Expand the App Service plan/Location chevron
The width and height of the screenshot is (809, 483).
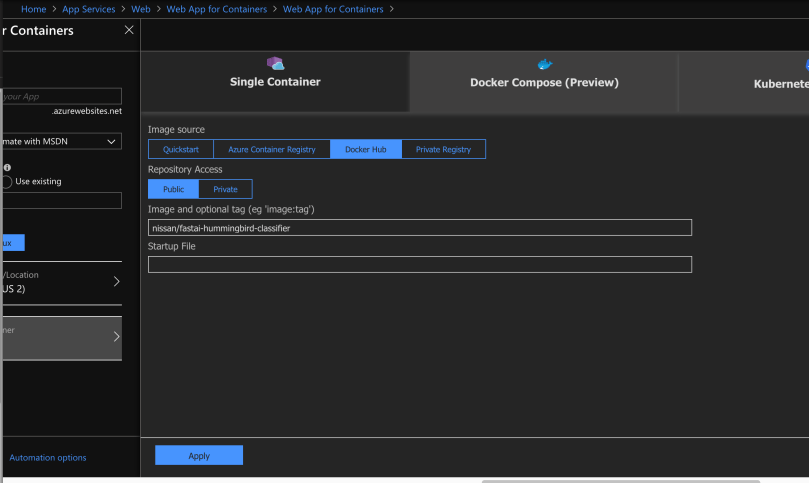click(x=116, y=281)
